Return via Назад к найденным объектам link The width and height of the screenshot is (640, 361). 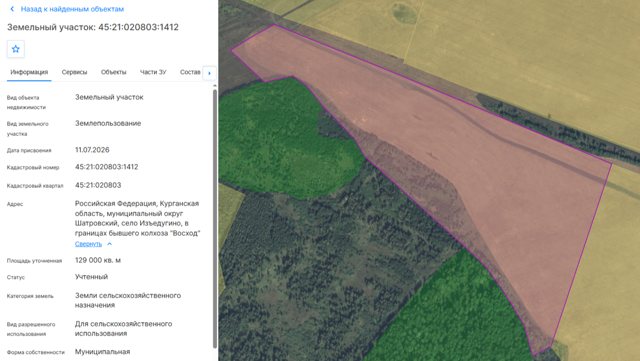tap(72, 9)
